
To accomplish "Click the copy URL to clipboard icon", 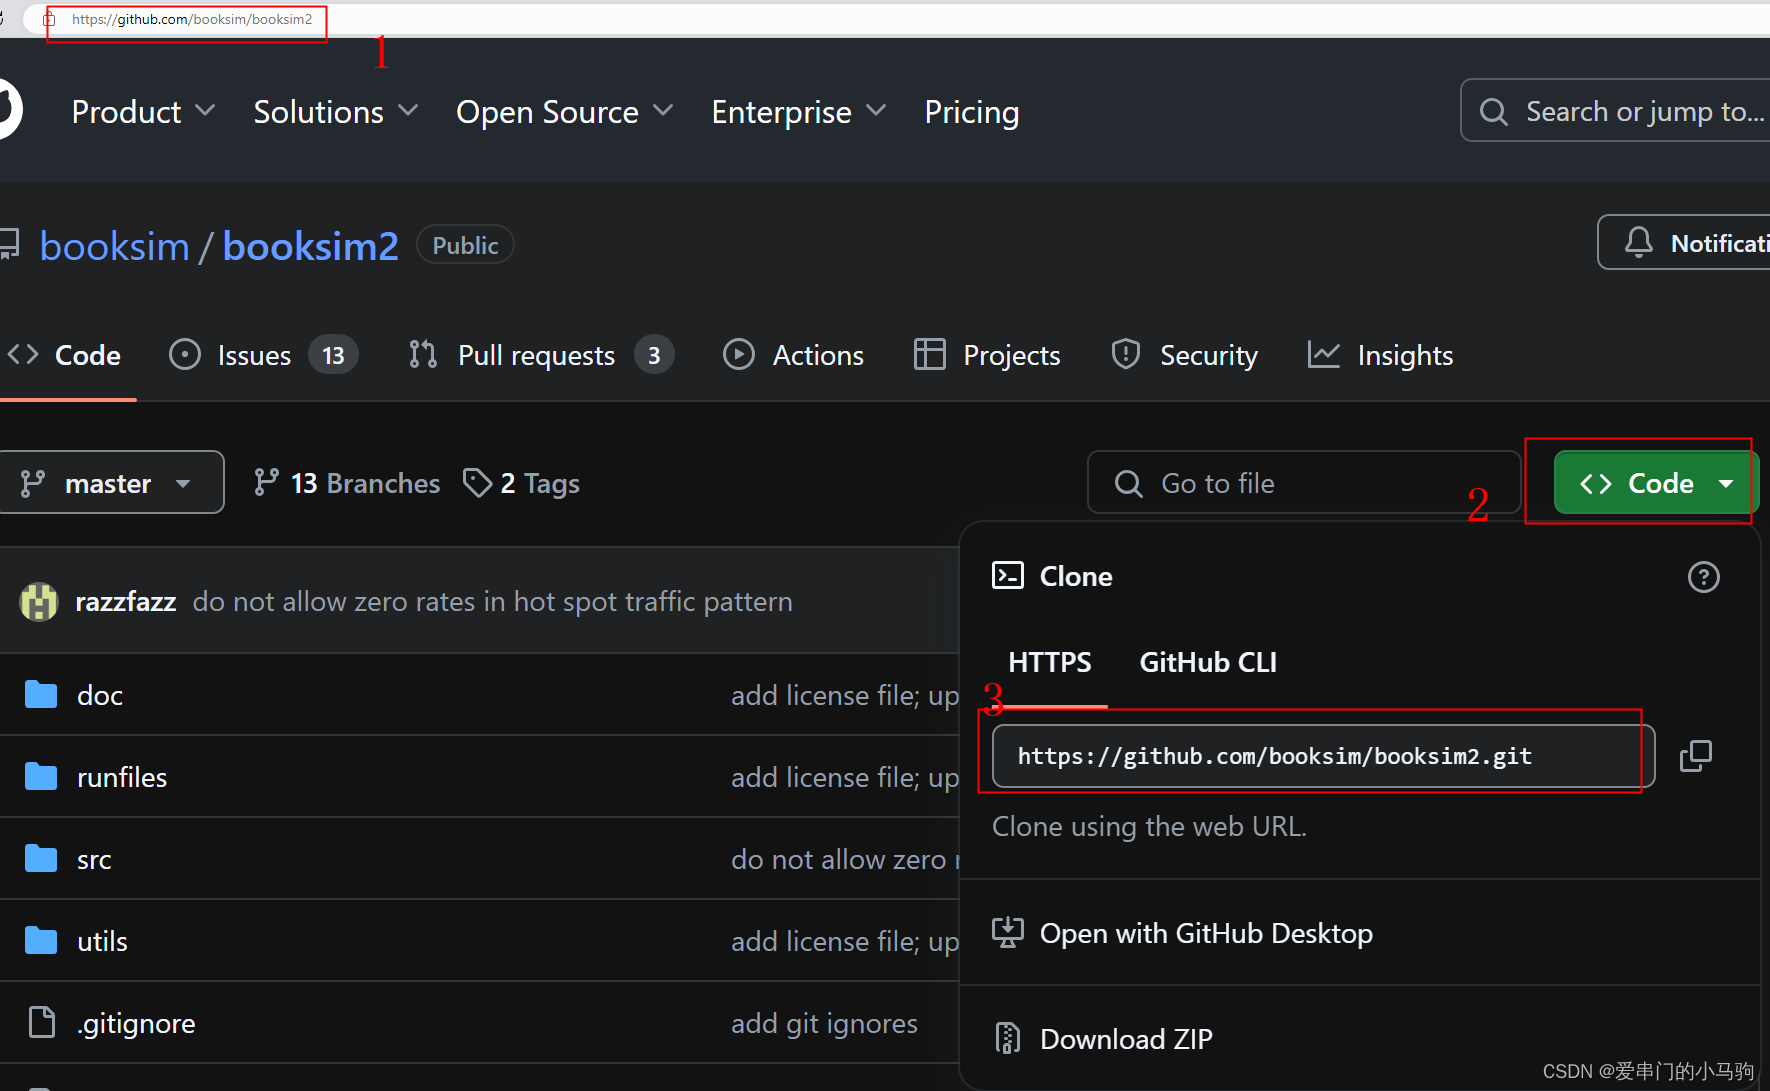I will coord(1696,756).
